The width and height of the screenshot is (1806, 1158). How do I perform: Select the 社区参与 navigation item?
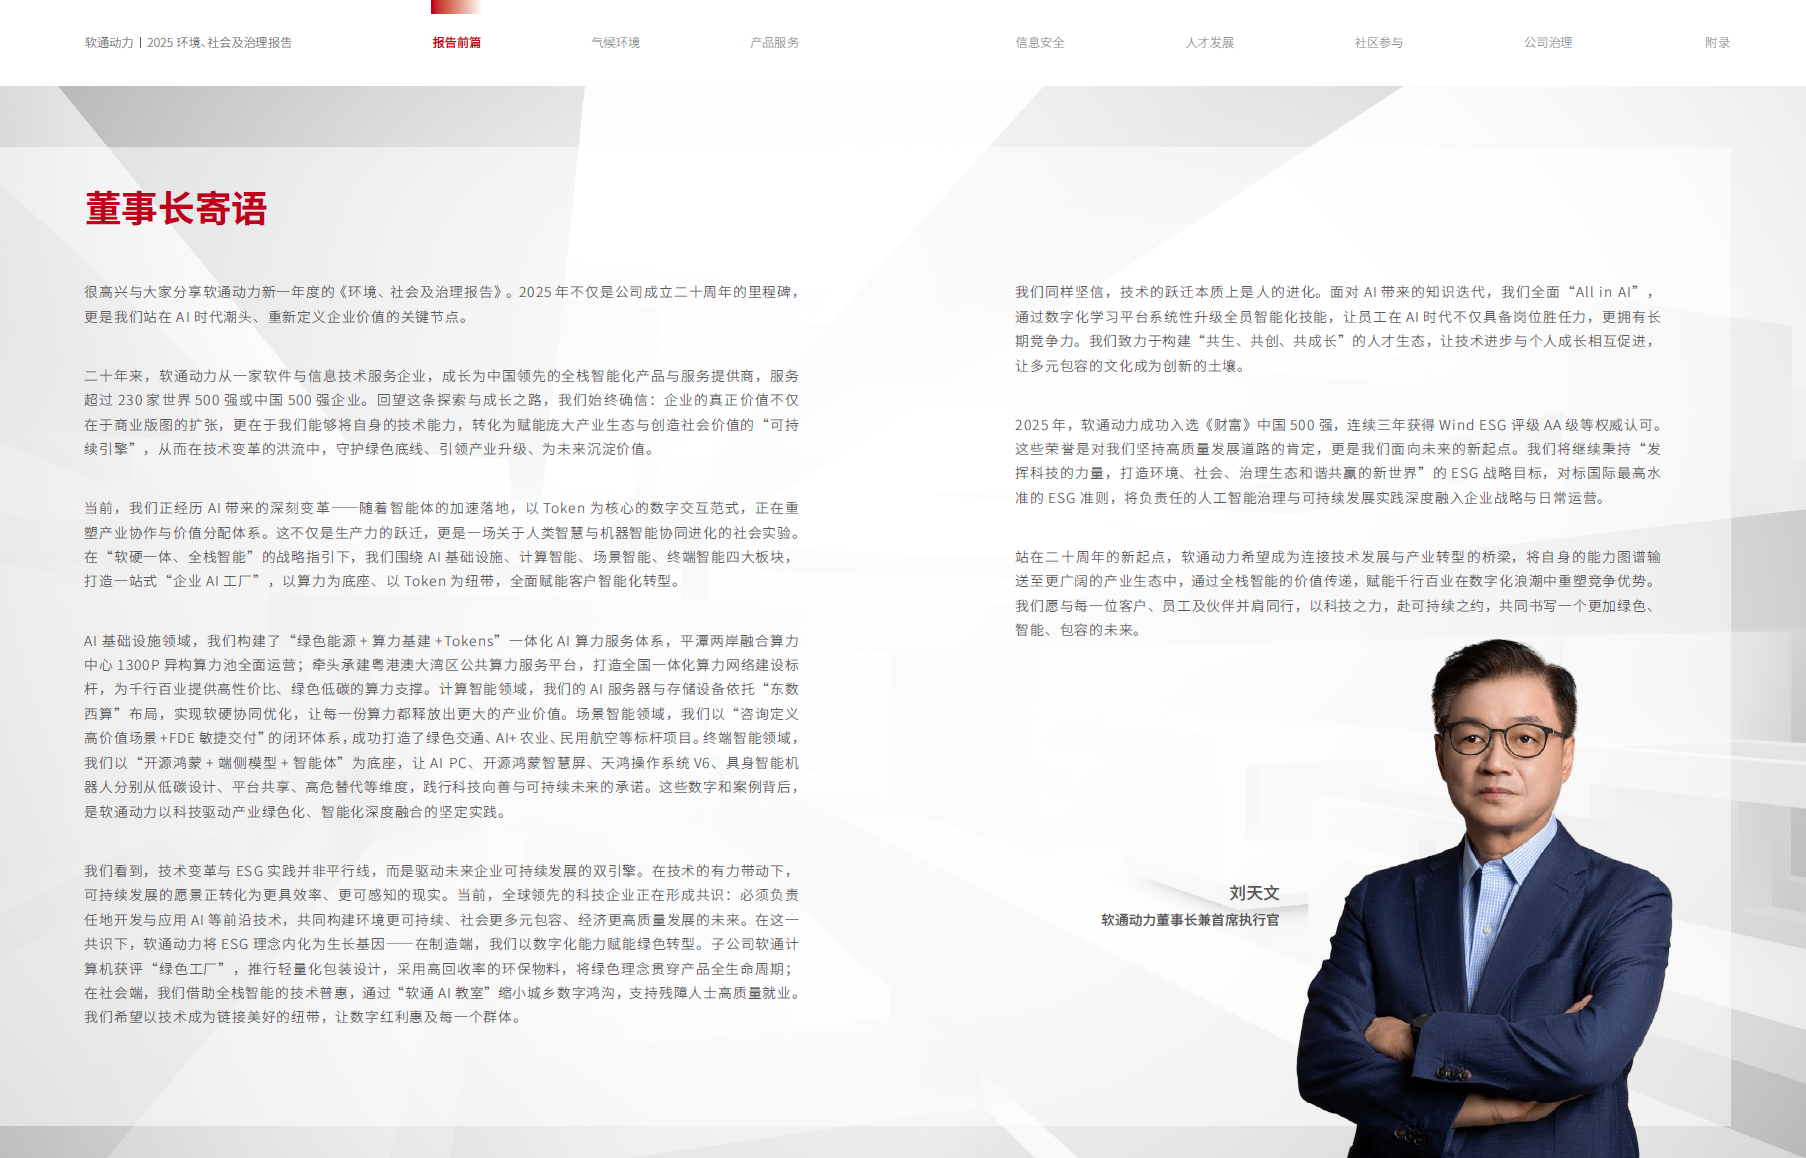1380,43
